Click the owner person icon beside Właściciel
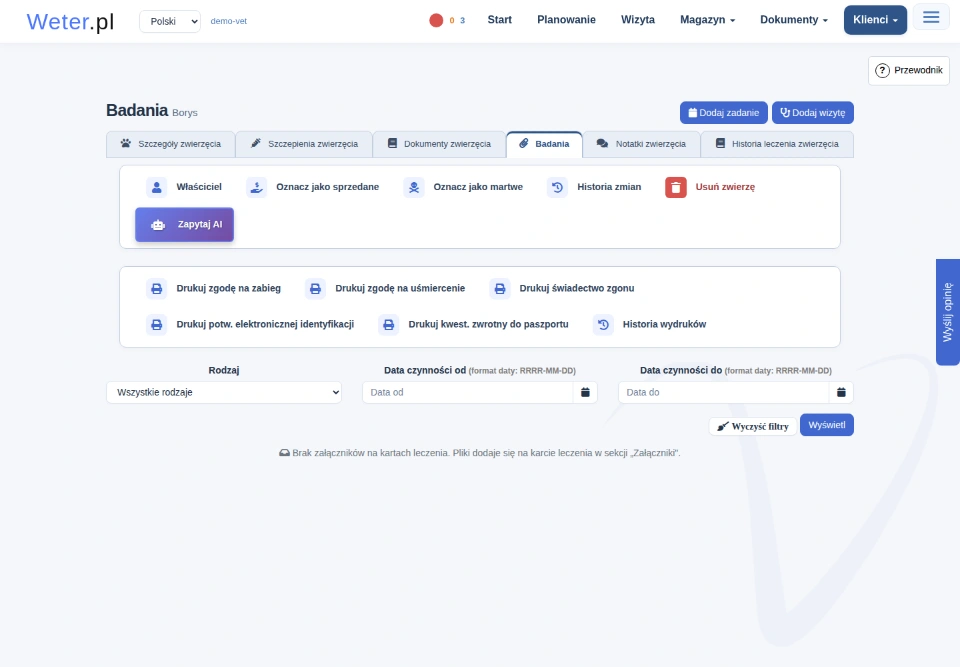 pyautogui.click(x=157, y=187)
